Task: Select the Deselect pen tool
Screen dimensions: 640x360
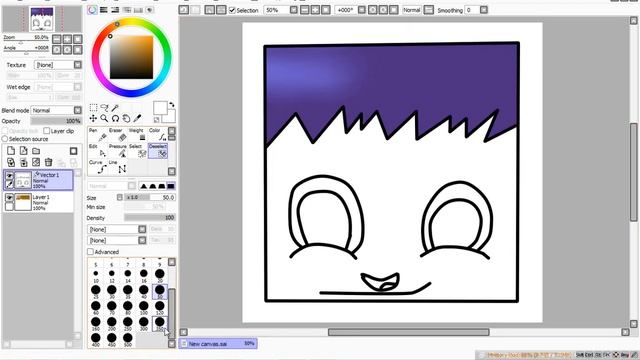Action: pos(158,151)
